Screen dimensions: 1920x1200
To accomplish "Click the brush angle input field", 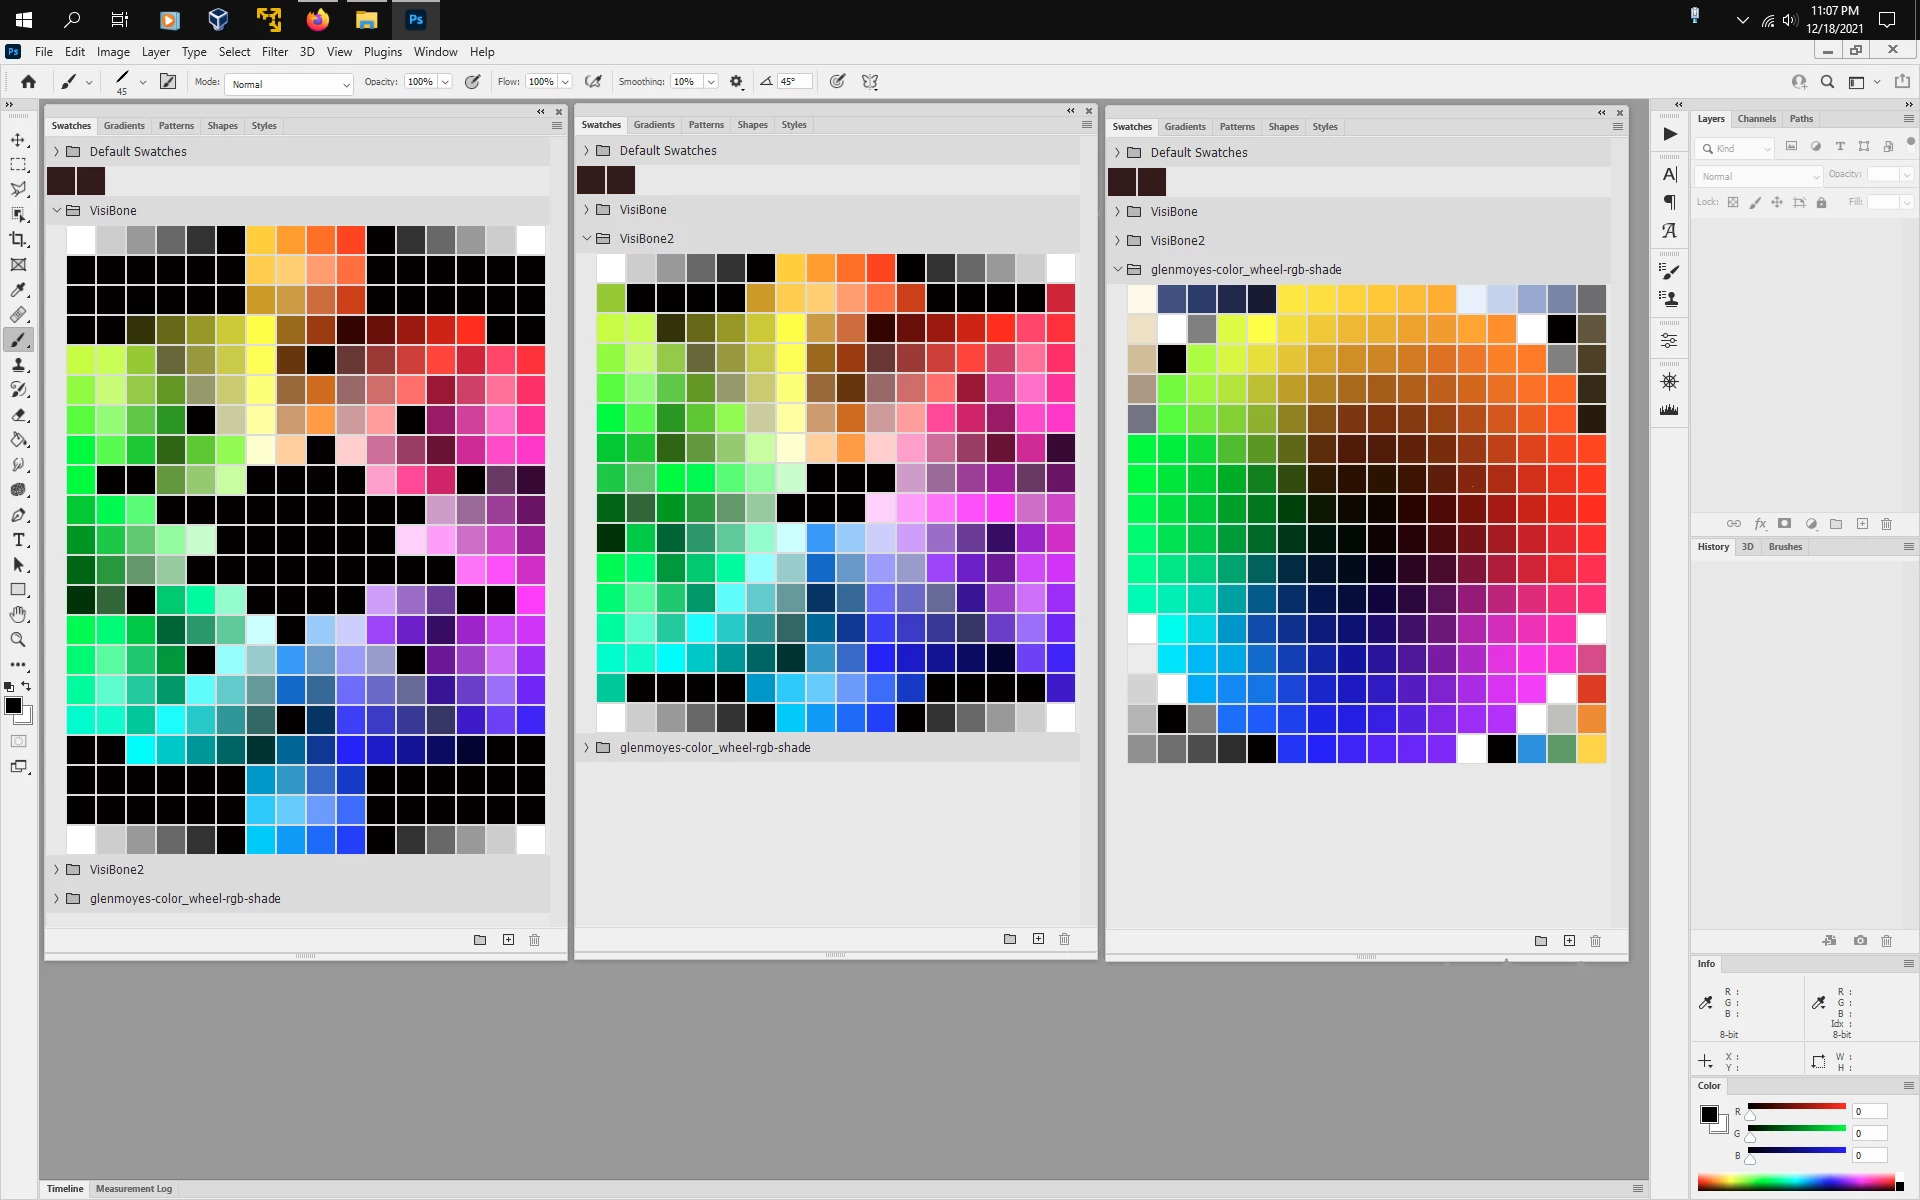I will point(793,82).
